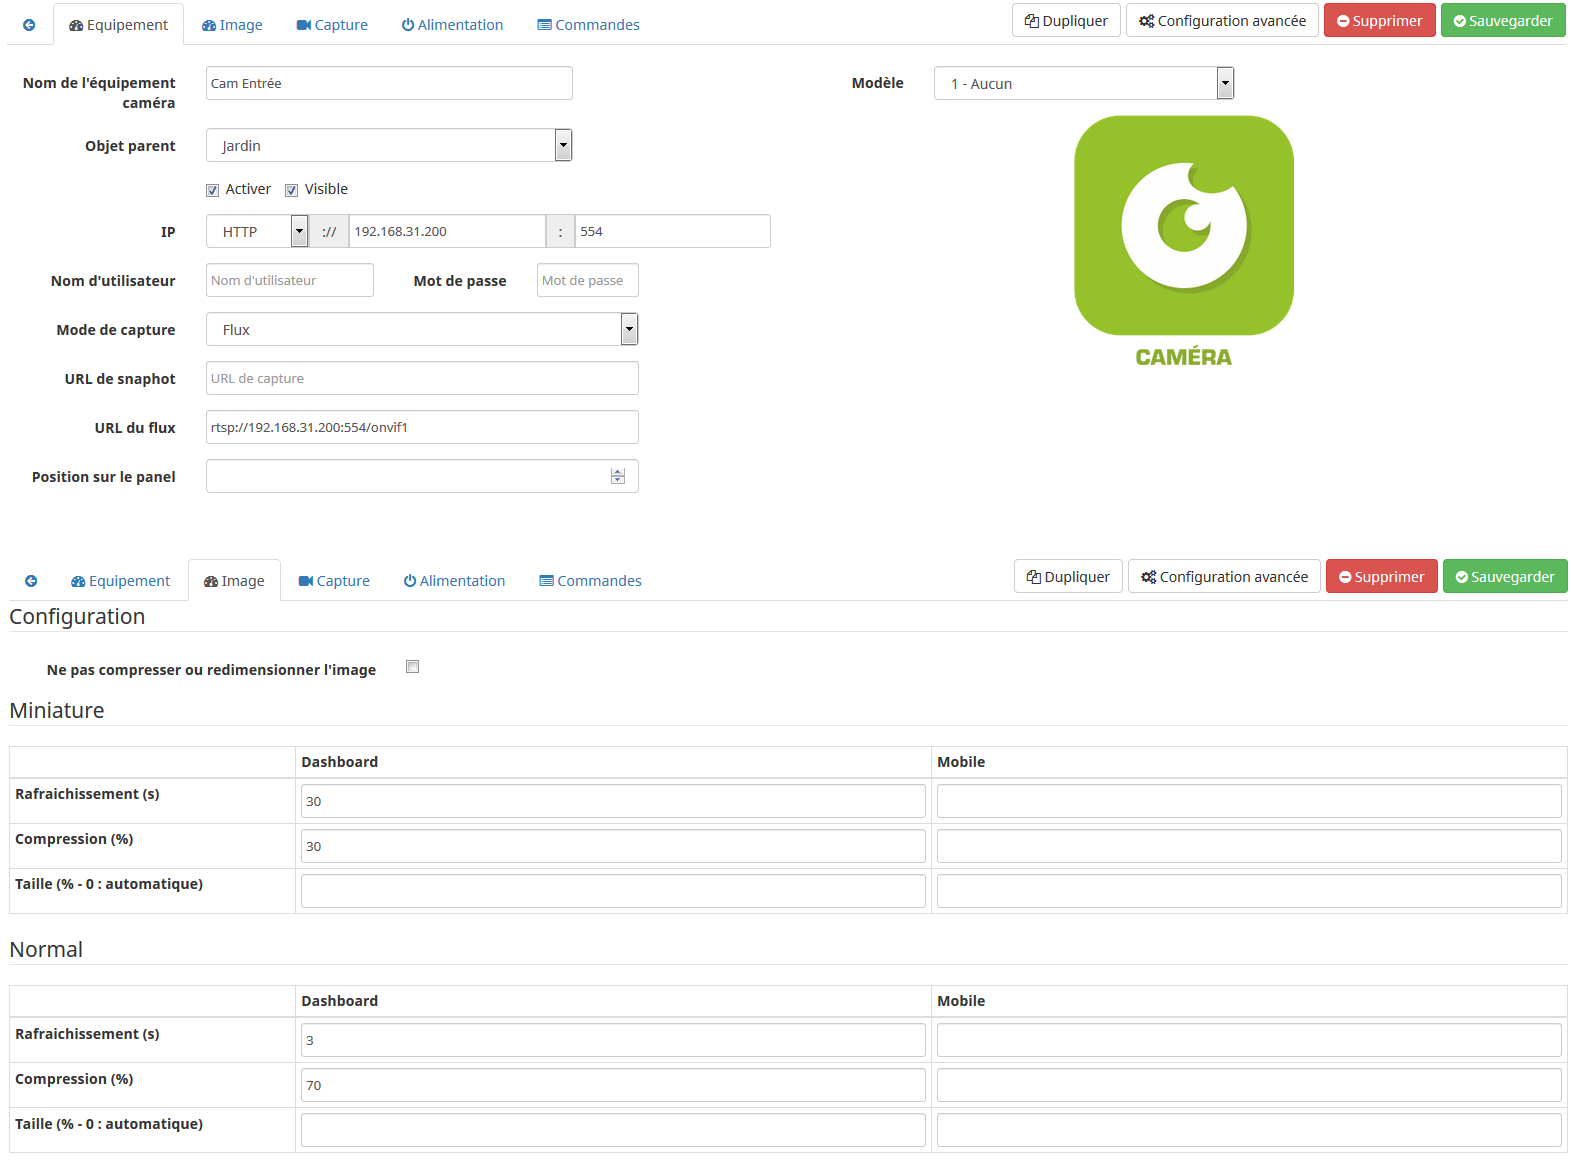
Task: Click Position sur le panel spinner arrows
Action: [618, 476]
